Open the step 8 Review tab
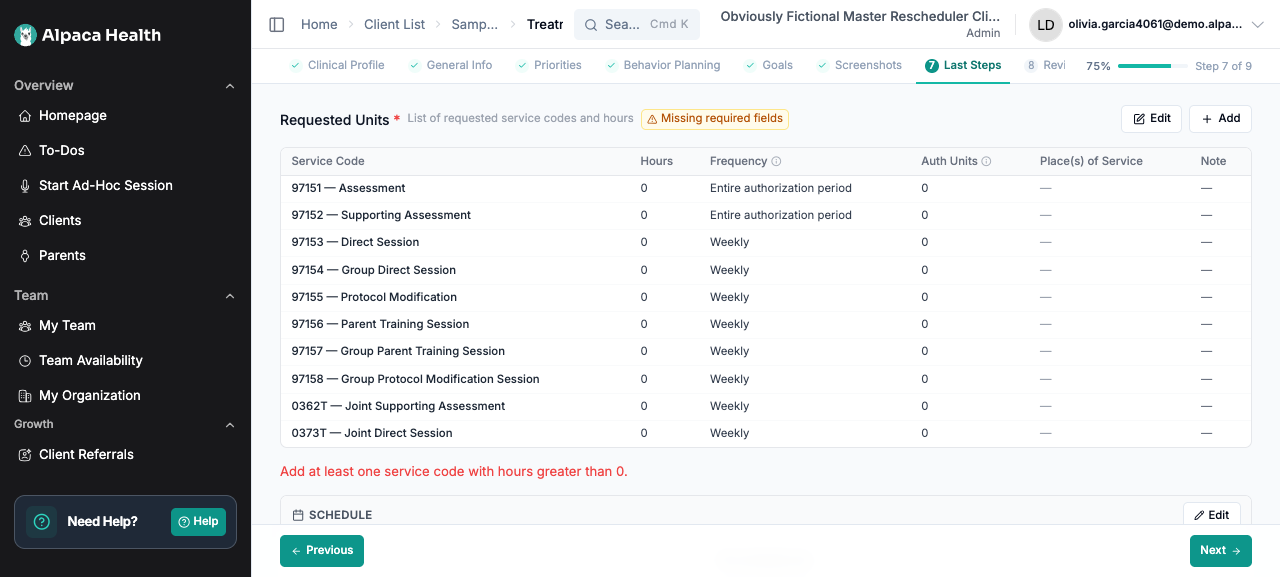The height and width of the screenshot is (577, 1280). (x=1045, y=65)
